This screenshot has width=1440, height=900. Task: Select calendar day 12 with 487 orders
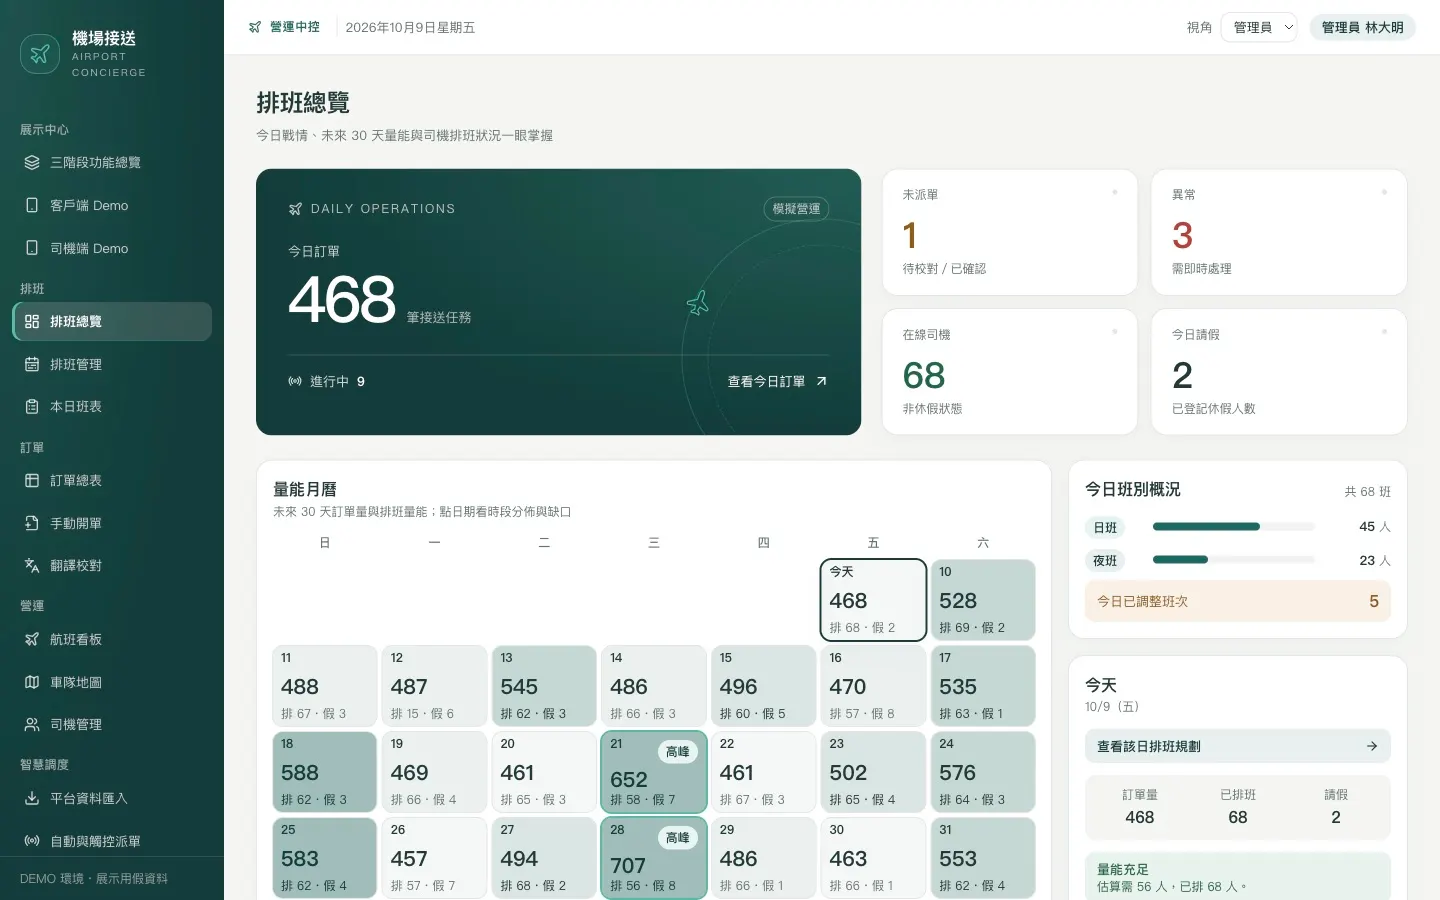[434, 686]
